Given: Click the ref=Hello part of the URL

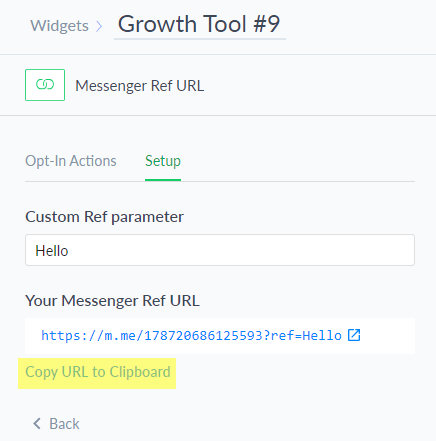Looking at the screenshot, I should (x=306, y=335).
